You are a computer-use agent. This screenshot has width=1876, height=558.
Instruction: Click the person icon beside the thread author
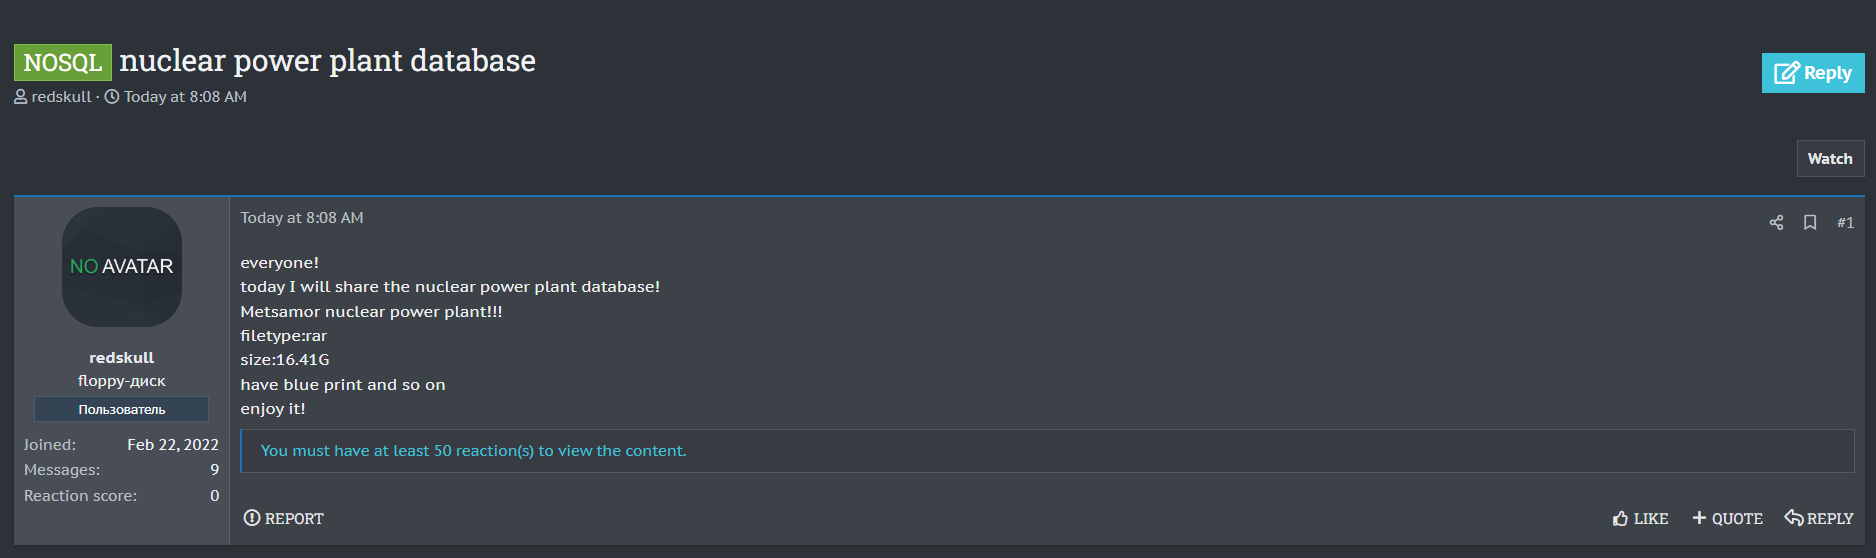point(21,97)
